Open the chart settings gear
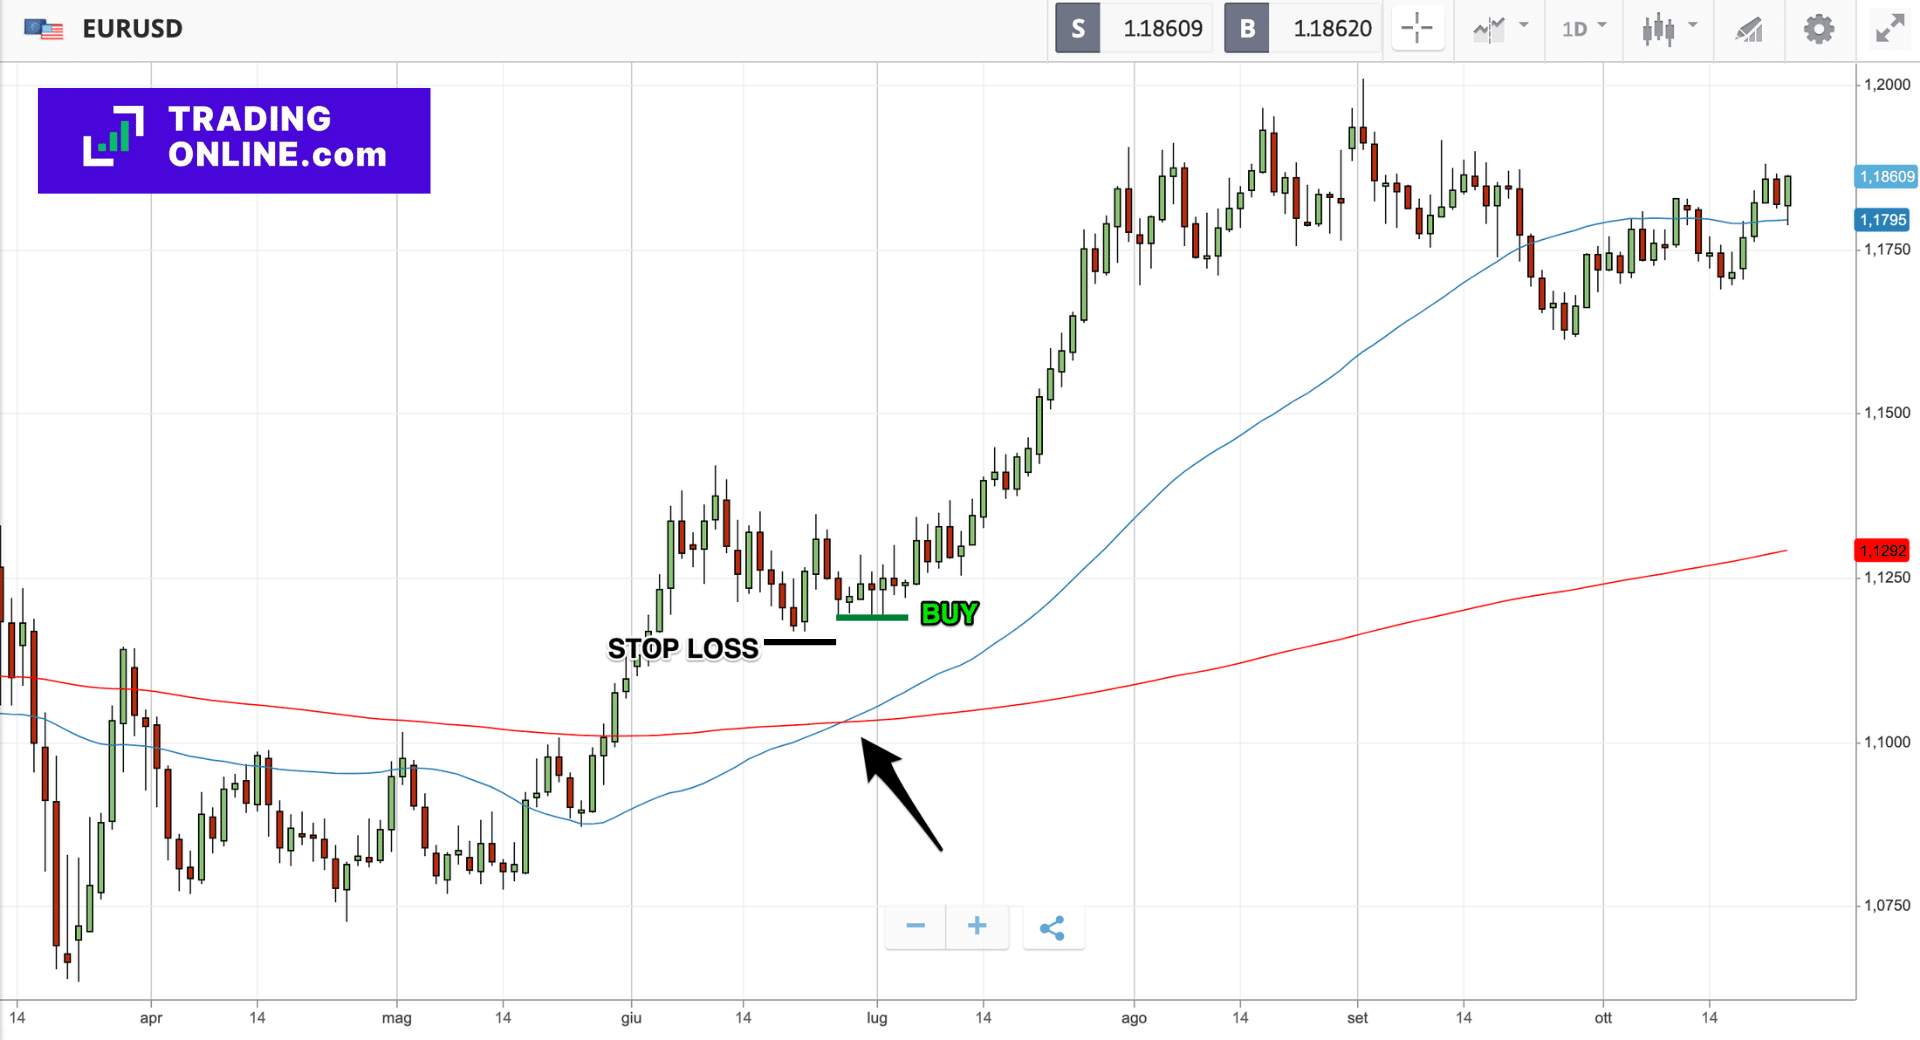Screen dimensions: 1920x1040 coord(1818,28)
